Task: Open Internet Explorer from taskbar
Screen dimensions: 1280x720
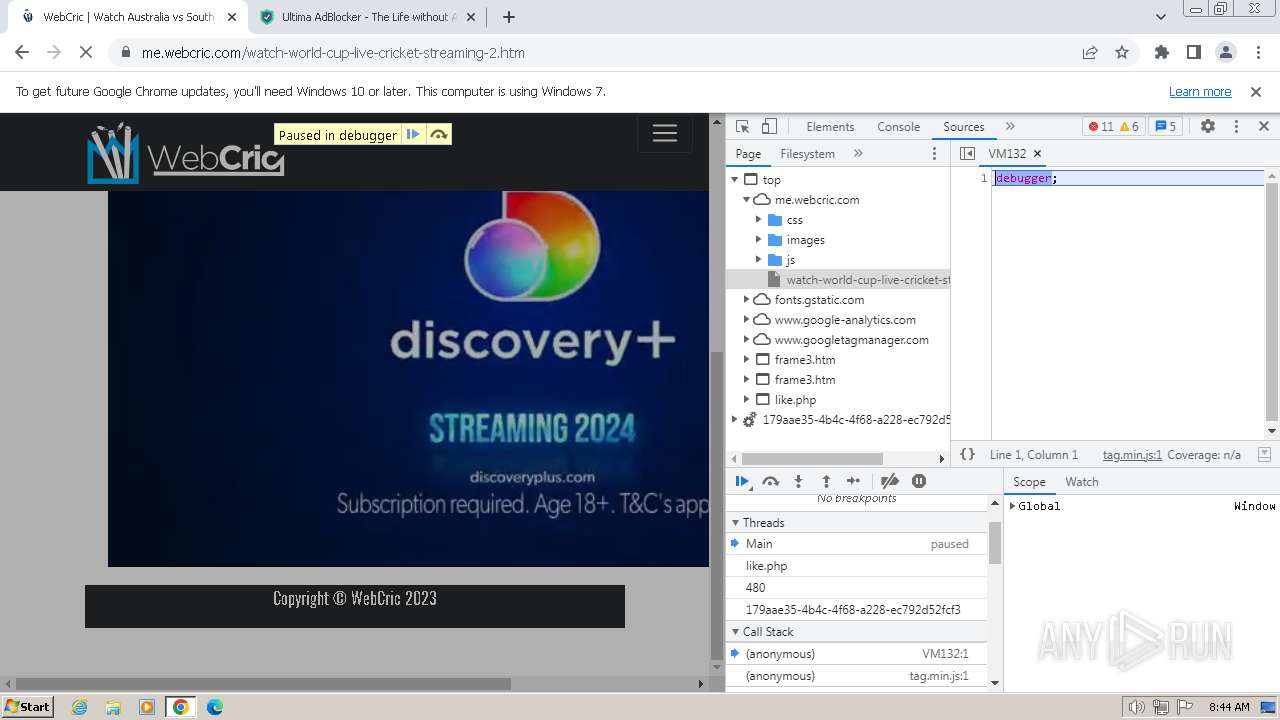Action: pos(79,706)
